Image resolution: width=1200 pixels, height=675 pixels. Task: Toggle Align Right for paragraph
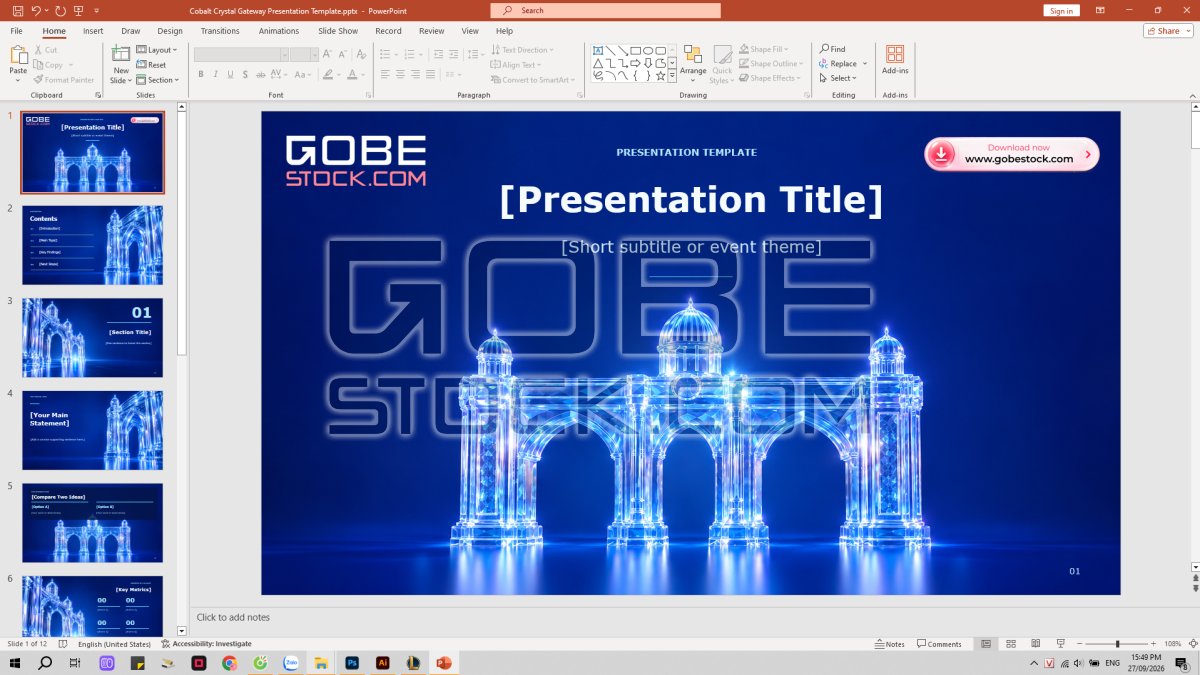[x=415, y=74]
